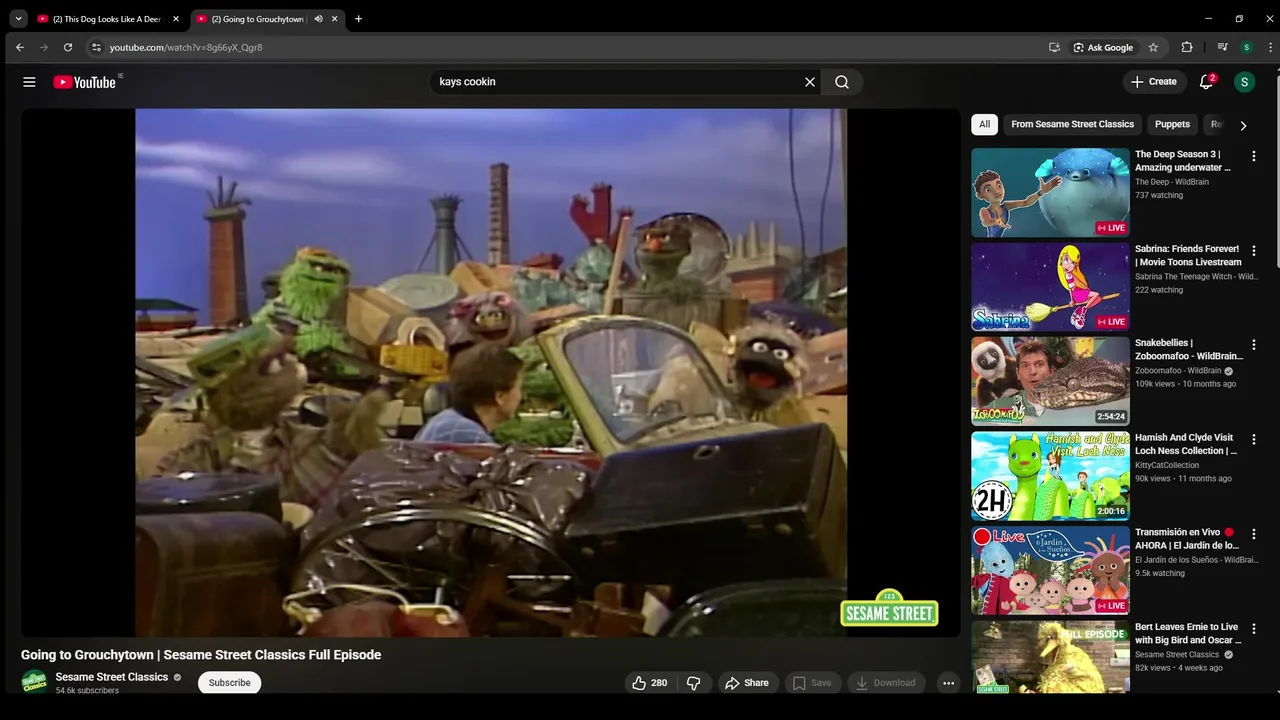Open the Snakebellies video title
Screen dimensions: 1280x720
tap(1188, 350)
